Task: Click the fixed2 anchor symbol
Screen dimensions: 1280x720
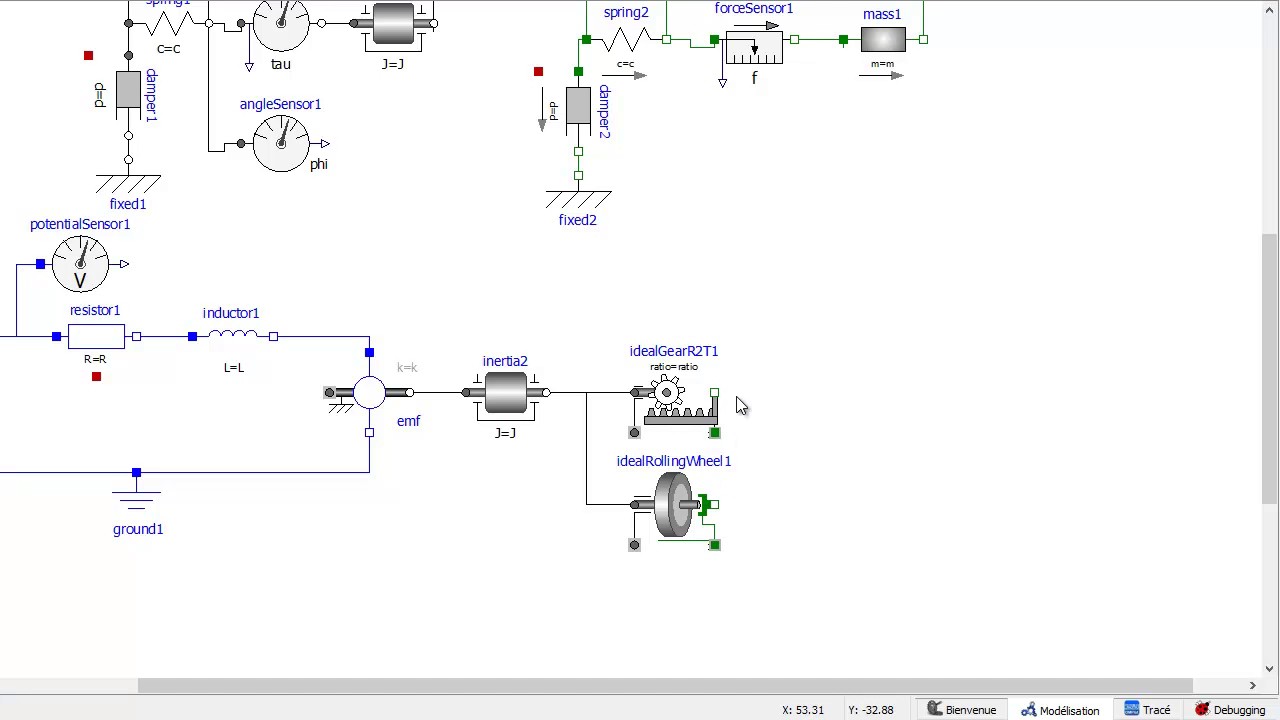Action: pos(578,198)
